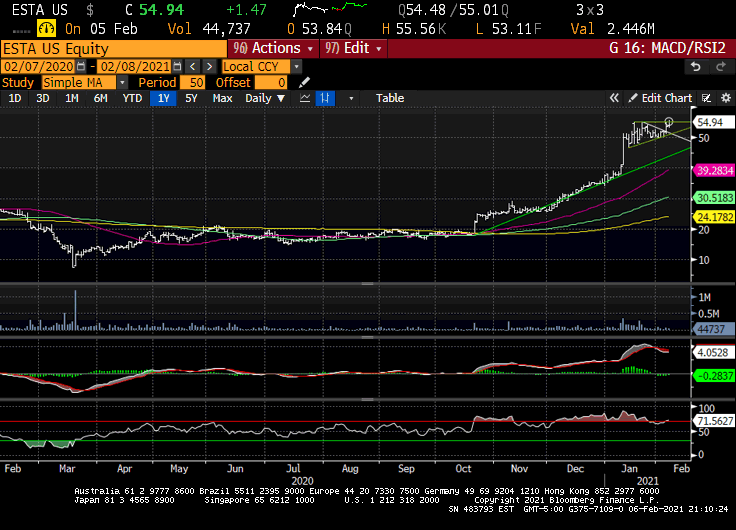Open chart type options dropdown arrow

(x=351, y=99)
